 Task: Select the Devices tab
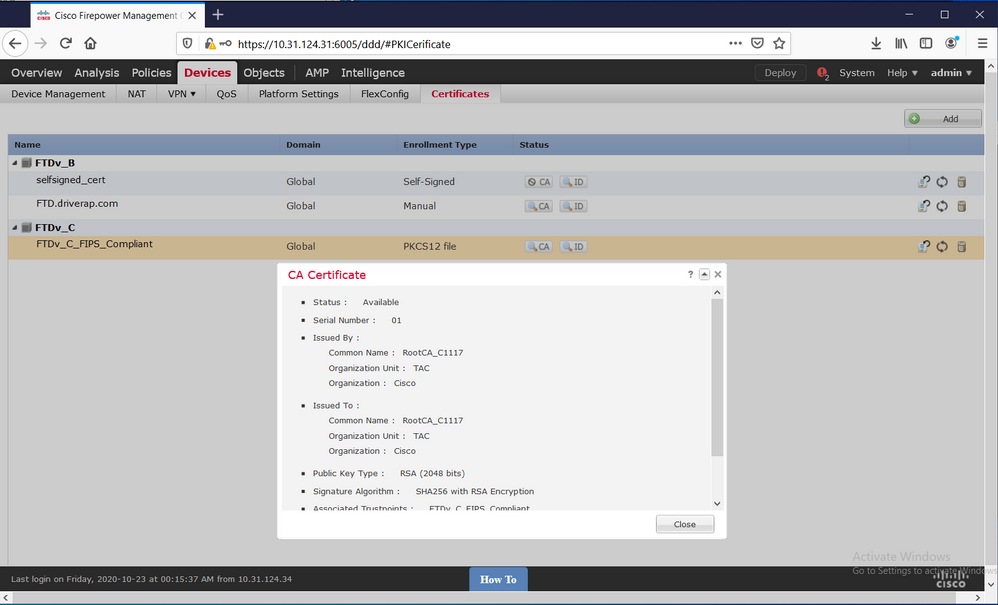(207, 73)
